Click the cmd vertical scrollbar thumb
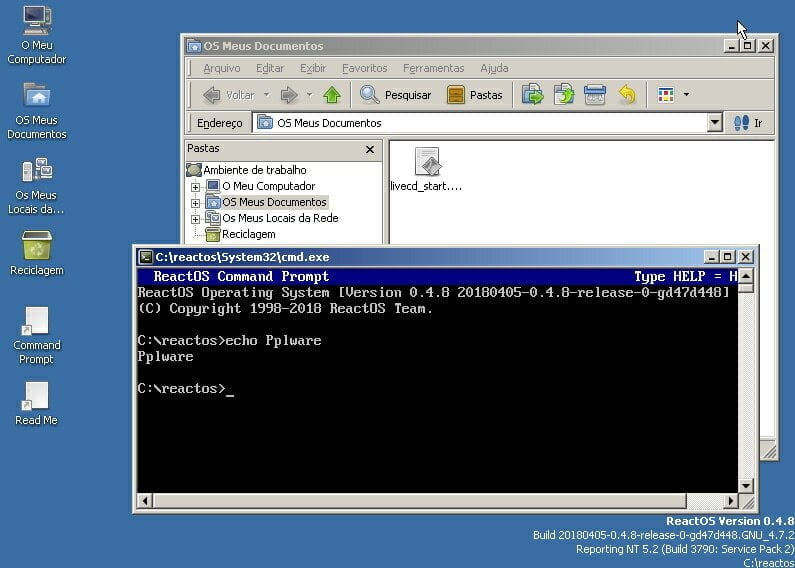The width and height of the screenshot is (795, 568). tap(746, 289)
